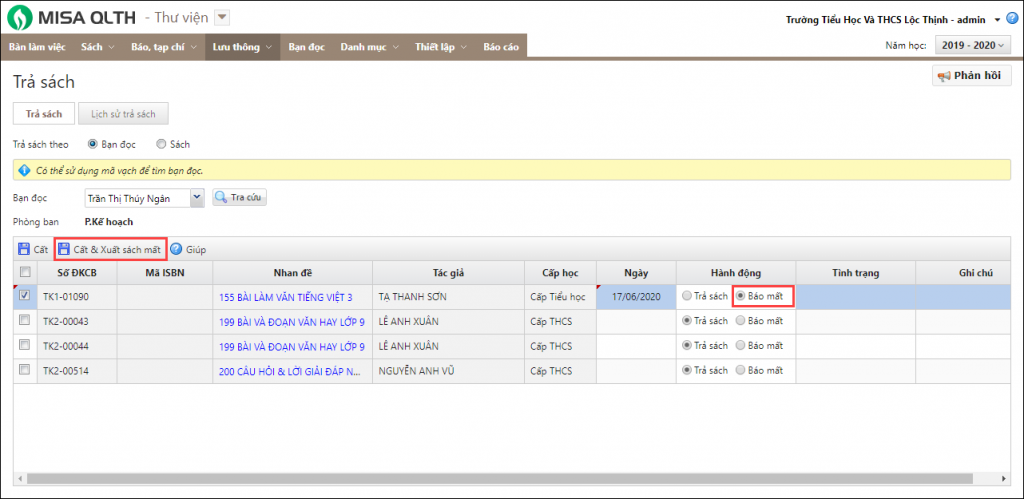Check the row TK2-00044 checkbox
Image resolution: width=1024 pixels, height=499 pixels.
point(25,345)
